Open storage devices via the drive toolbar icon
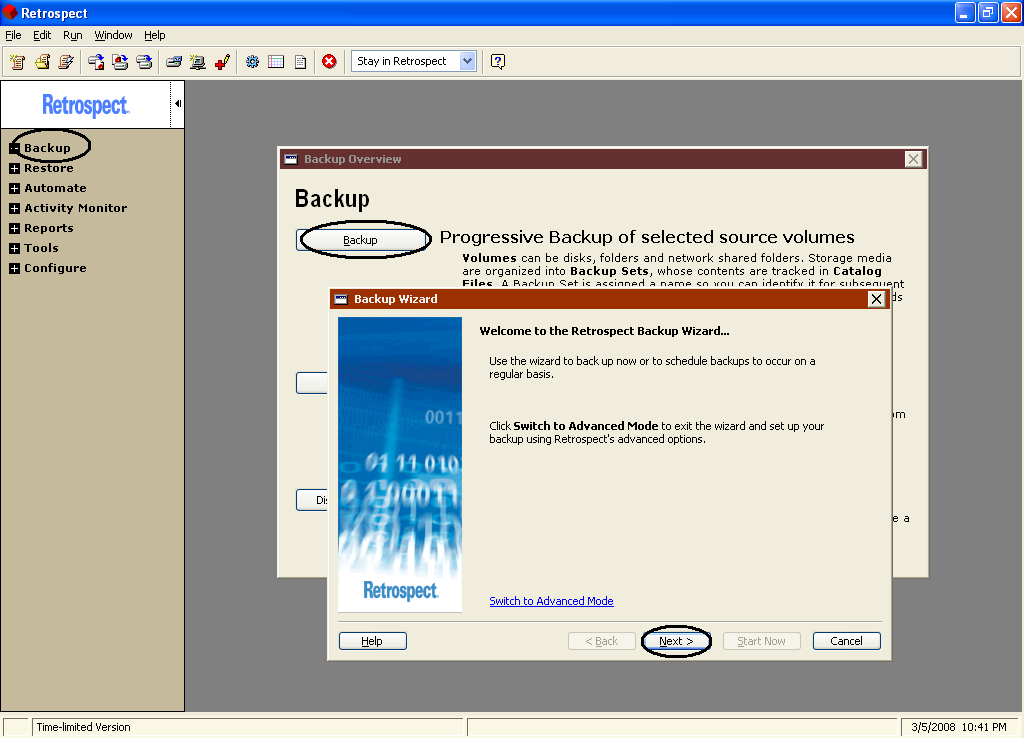The width and height of the screenshot is (1024, 738). pyautogui.click(x=174, y=61)
